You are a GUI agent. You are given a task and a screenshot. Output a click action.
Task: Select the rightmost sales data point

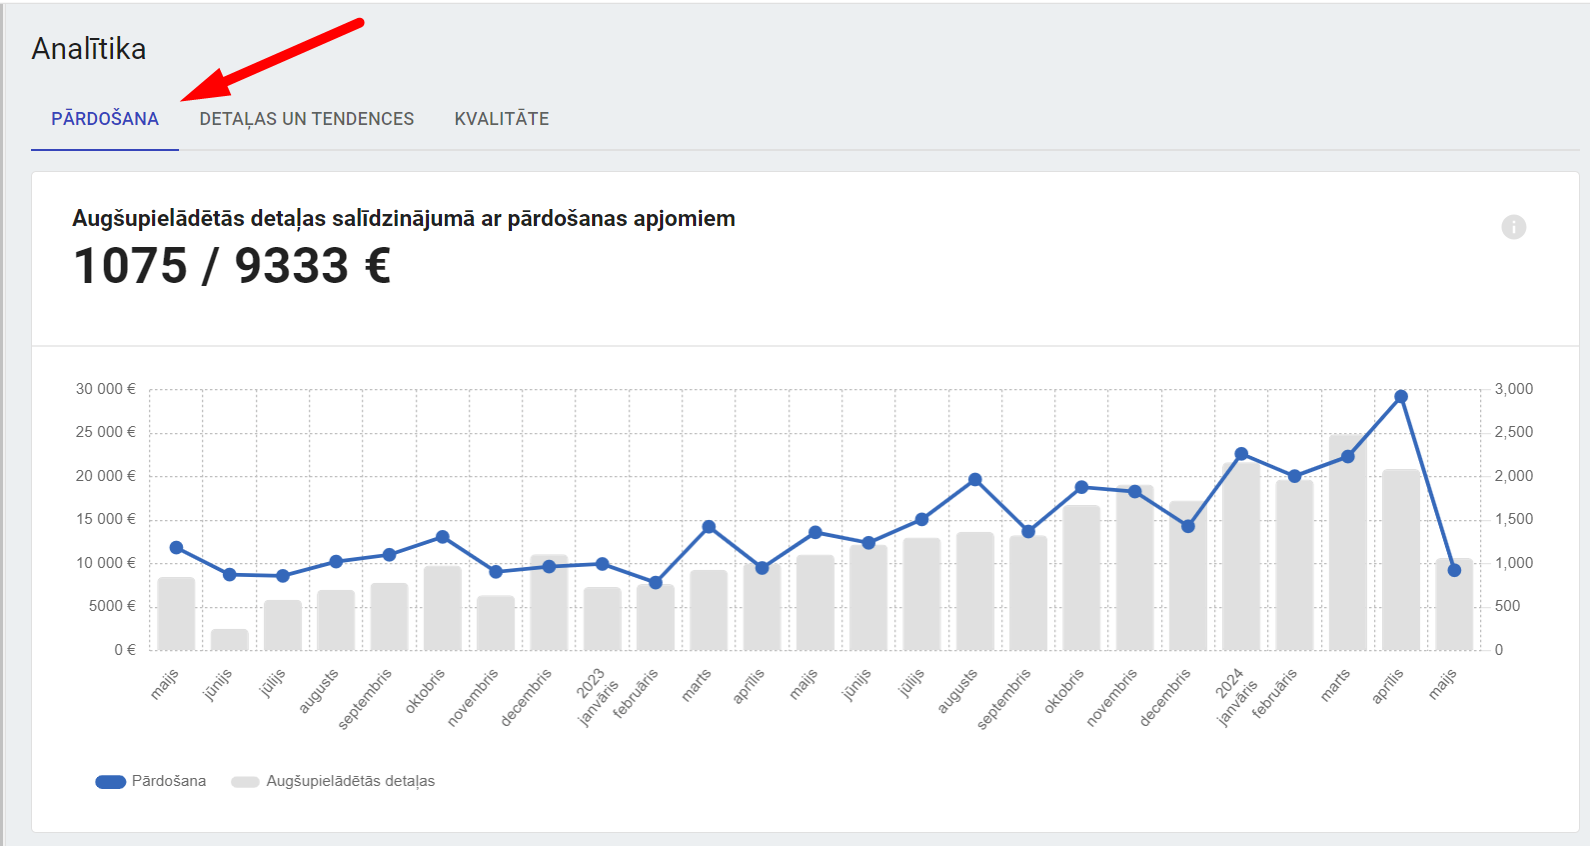(1454, 570)
